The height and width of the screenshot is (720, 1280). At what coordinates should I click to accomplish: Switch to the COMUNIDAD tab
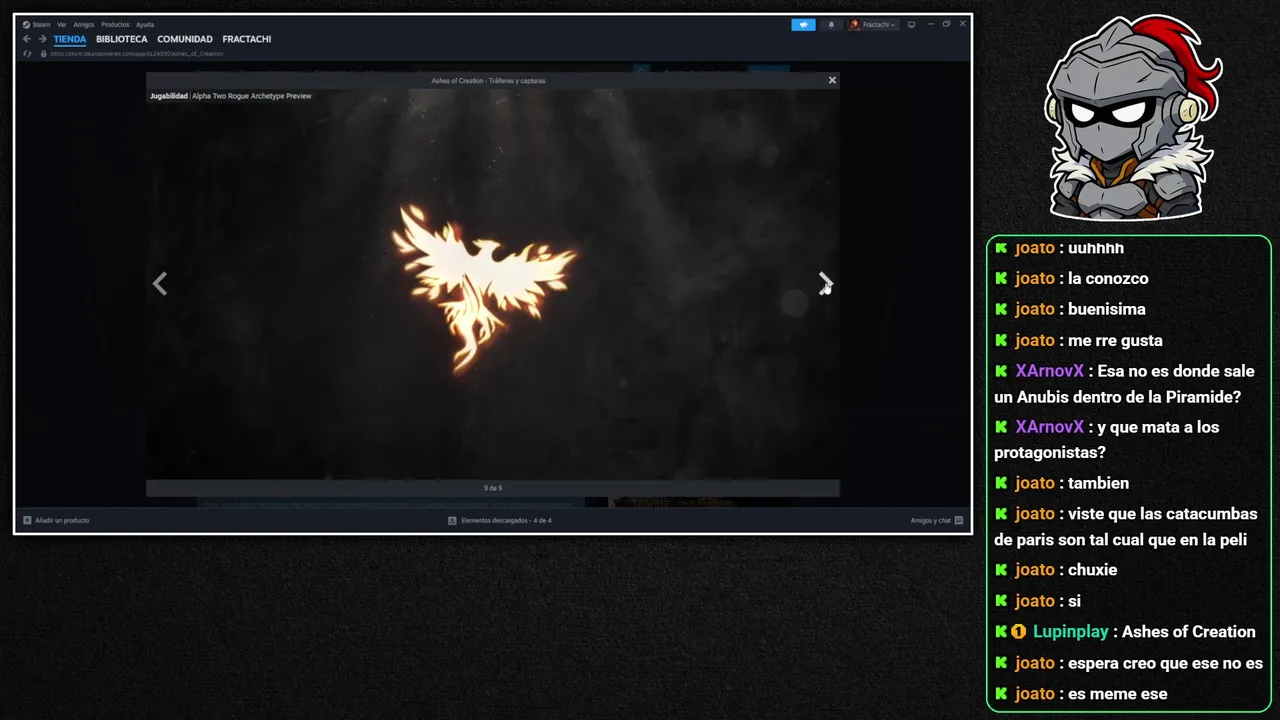tap(185, 39)
